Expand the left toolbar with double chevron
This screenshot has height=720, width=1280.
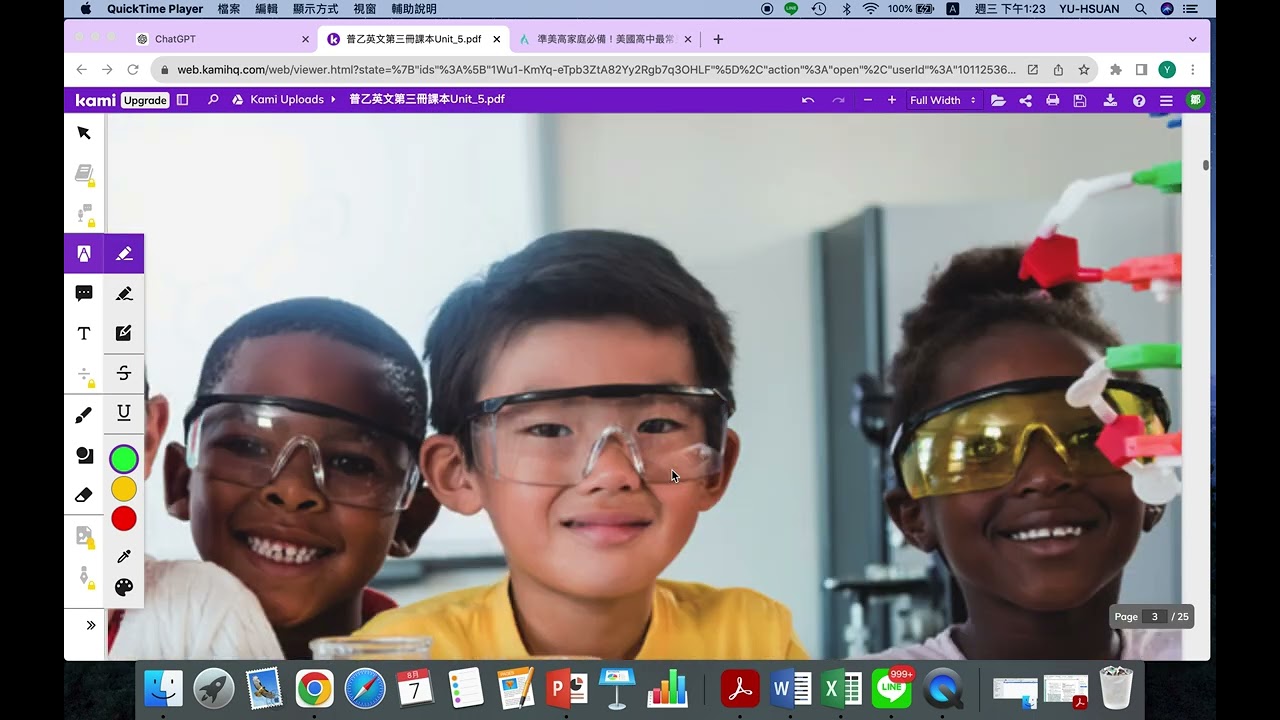coord(90,625)
